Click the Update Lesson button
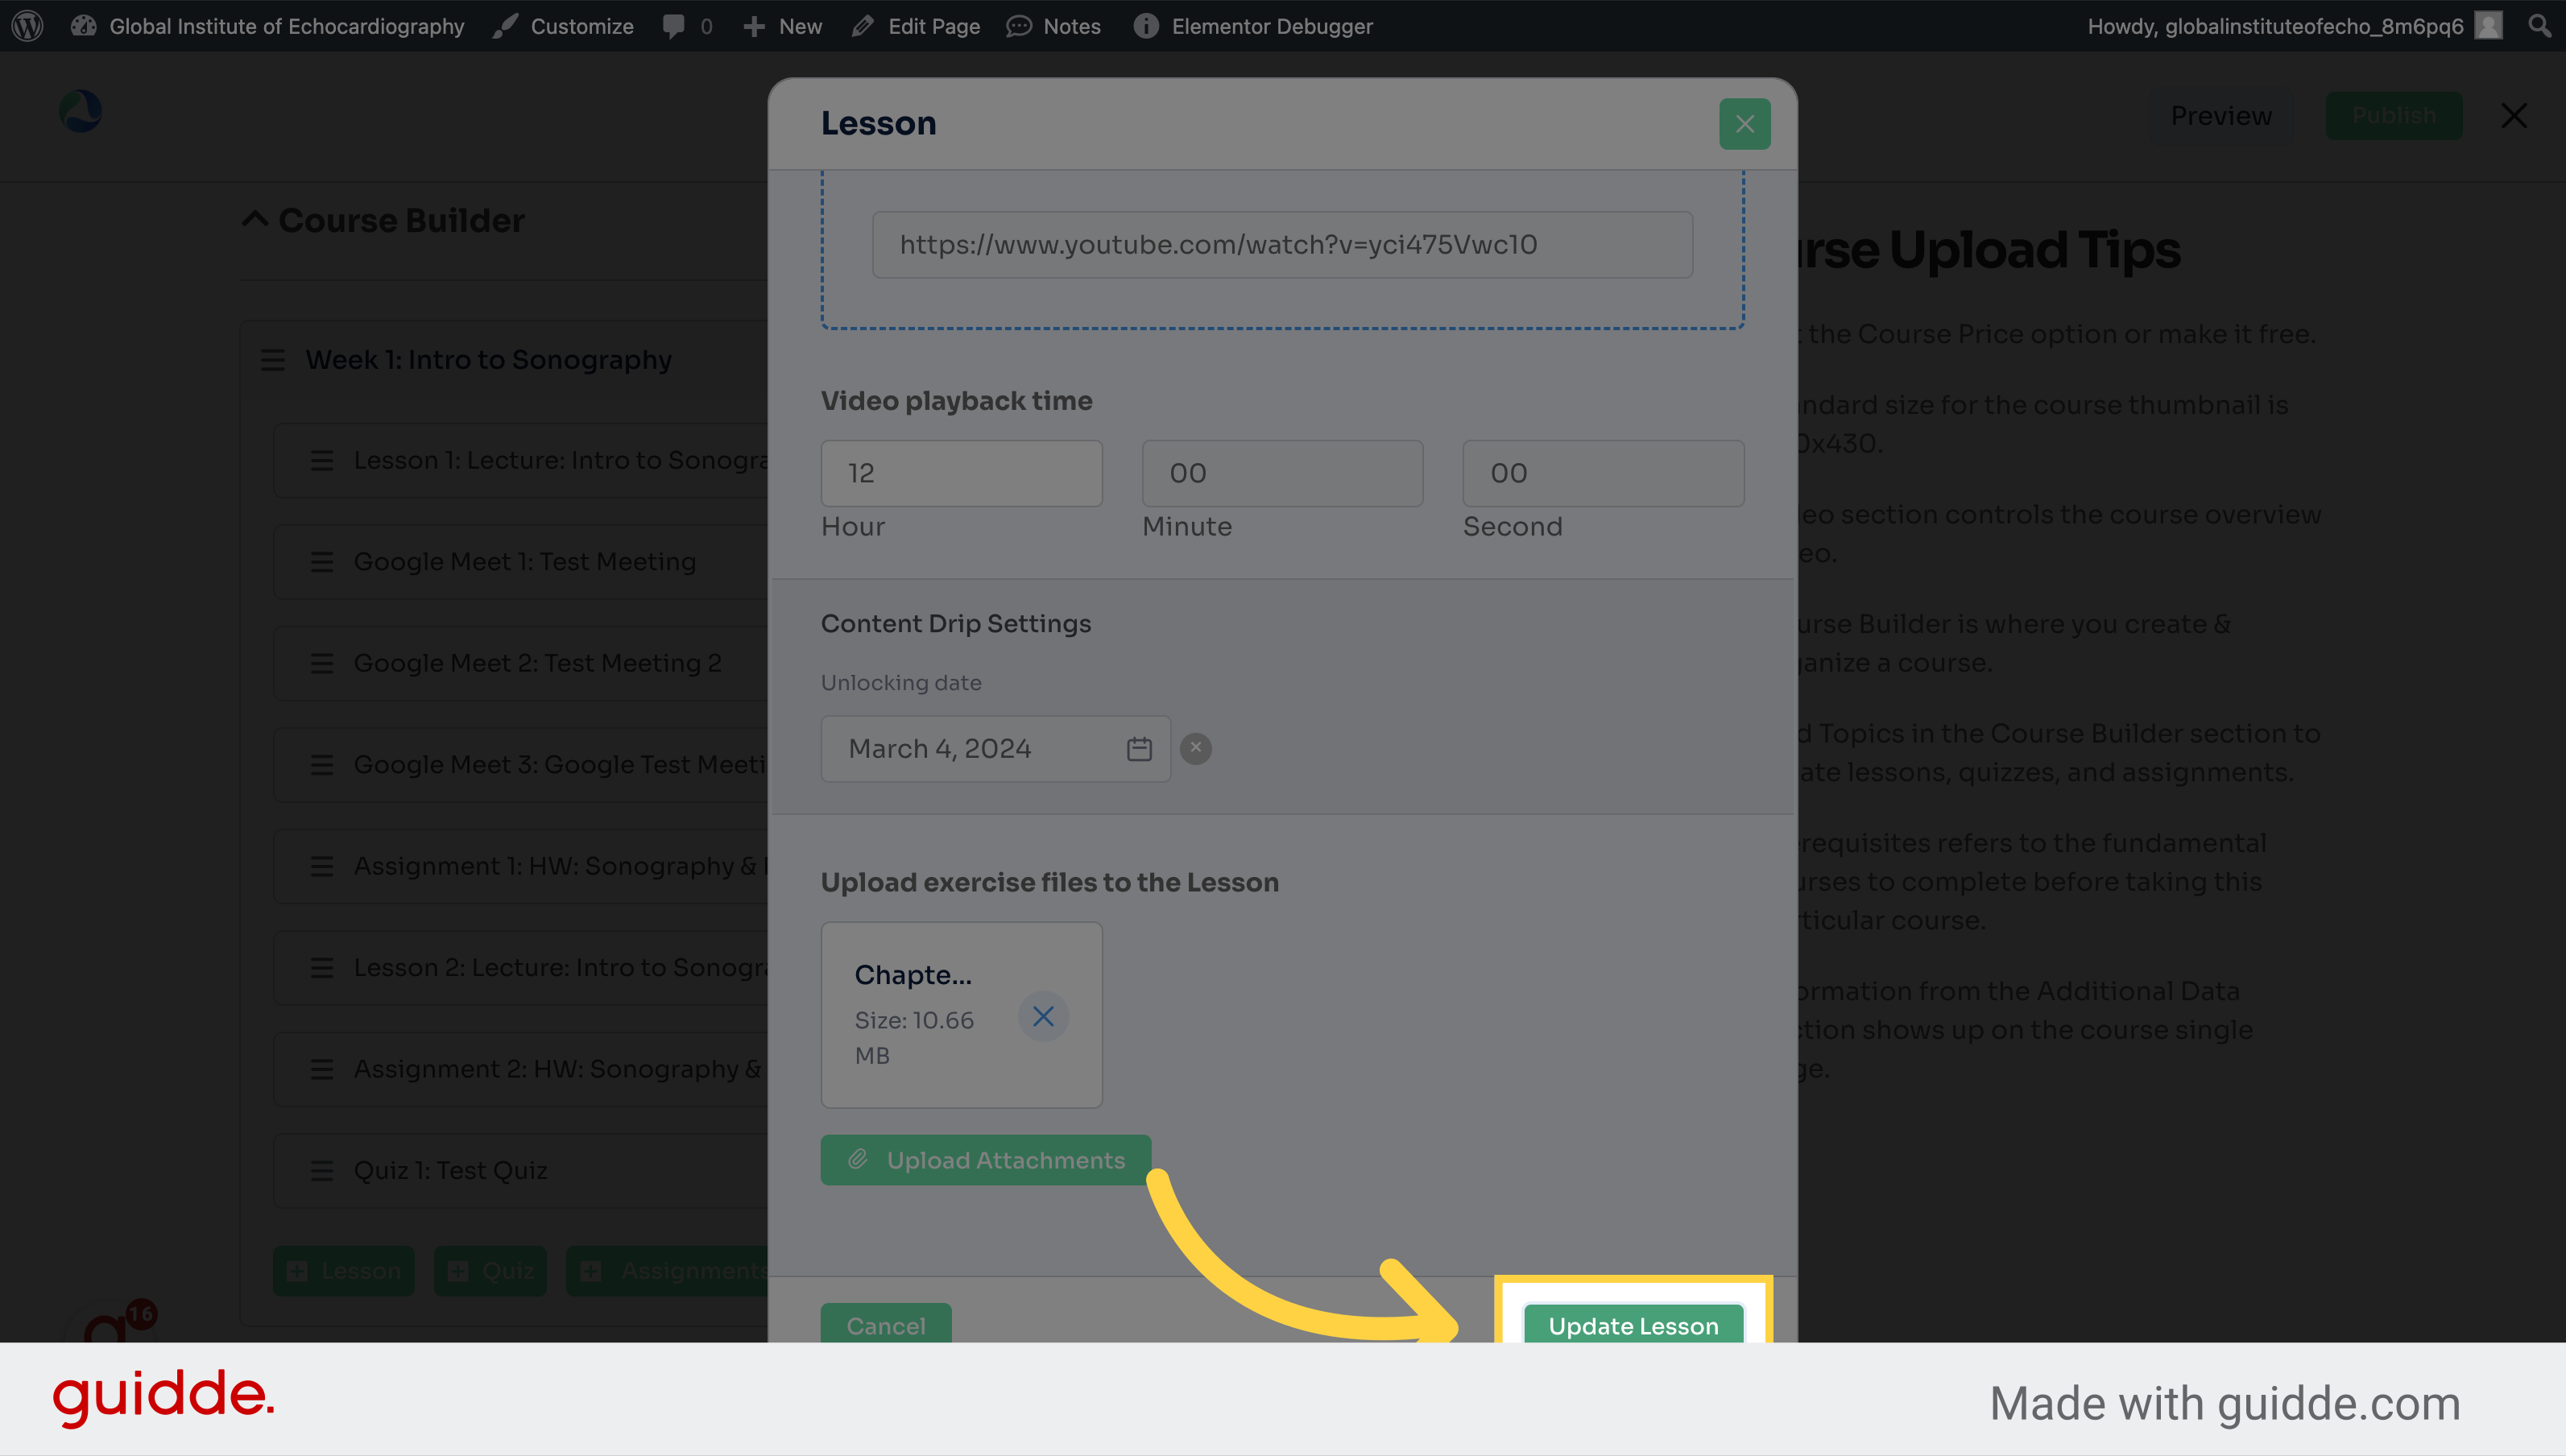The height and width of the screenshot is (1456, 2566). (1632, 1326)
